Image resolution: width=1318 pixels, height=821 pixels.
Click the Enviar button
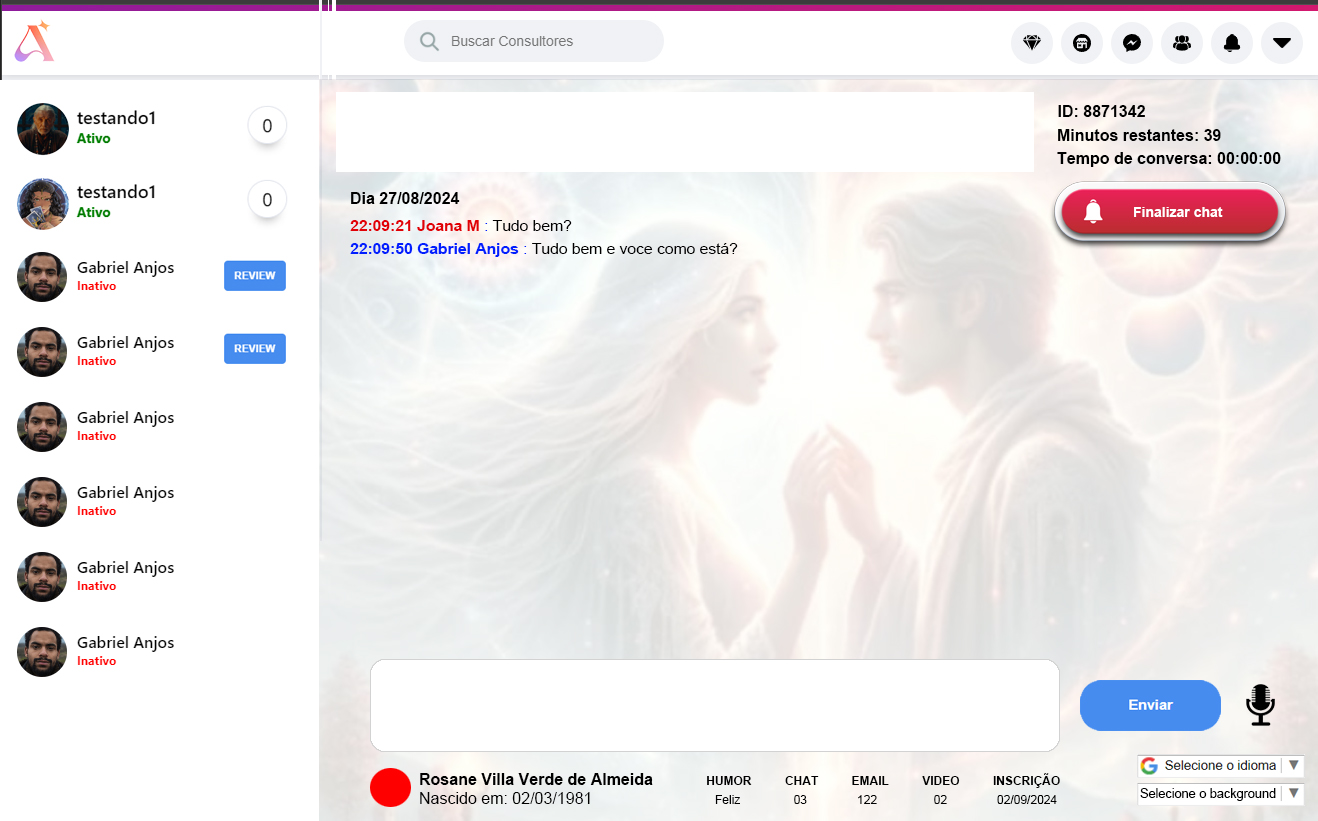click(1150, 705)
